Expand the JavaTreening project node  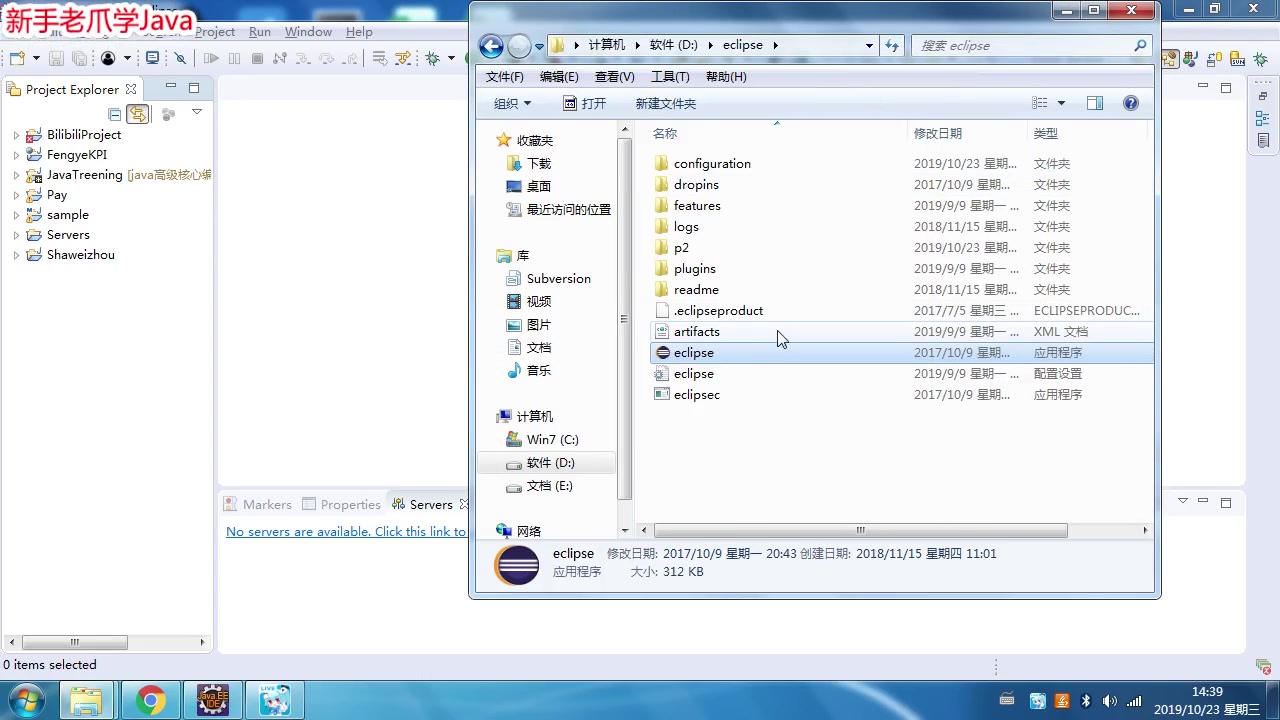16,175
